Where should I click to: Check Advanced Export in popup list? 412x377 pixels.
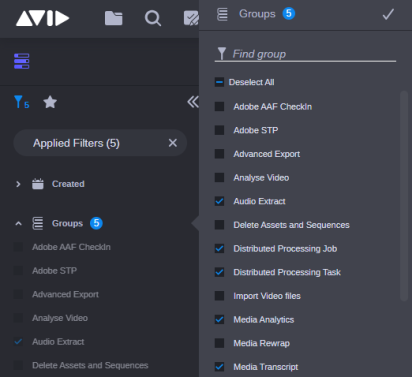(x=219, y=154)
